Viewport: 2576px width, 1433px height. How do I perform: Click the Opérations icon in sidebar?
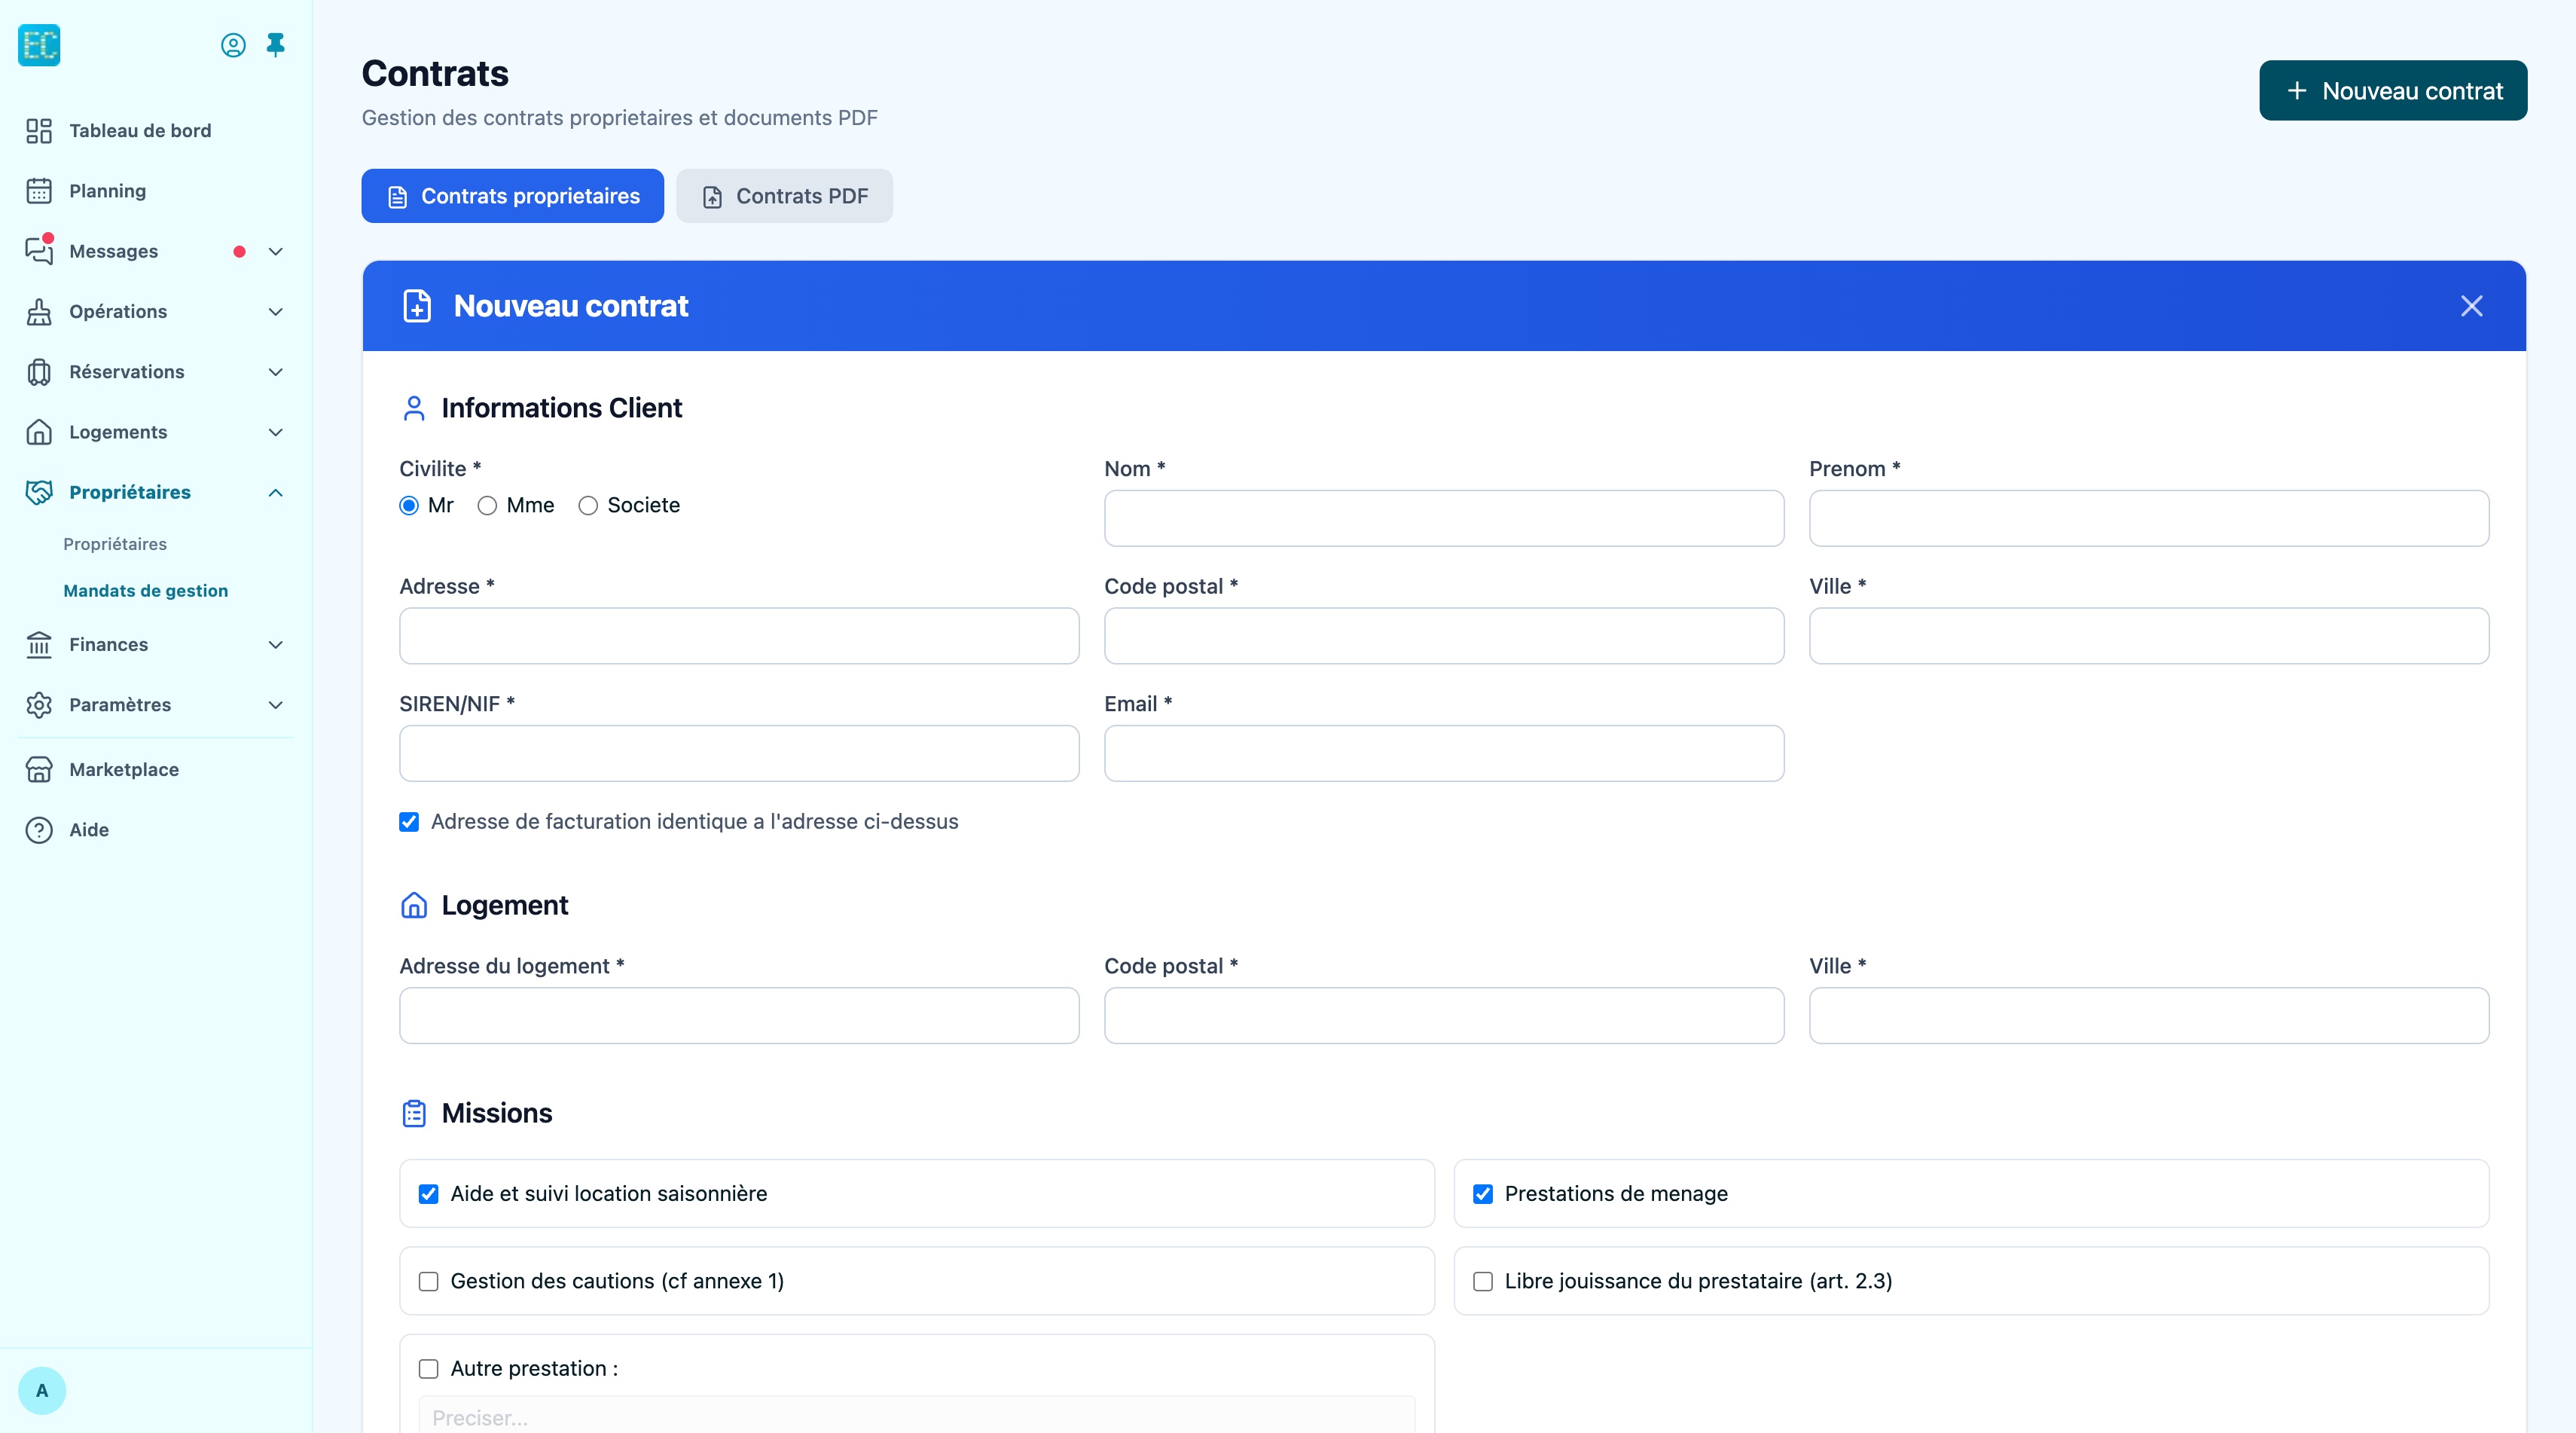tap(39, 312)
